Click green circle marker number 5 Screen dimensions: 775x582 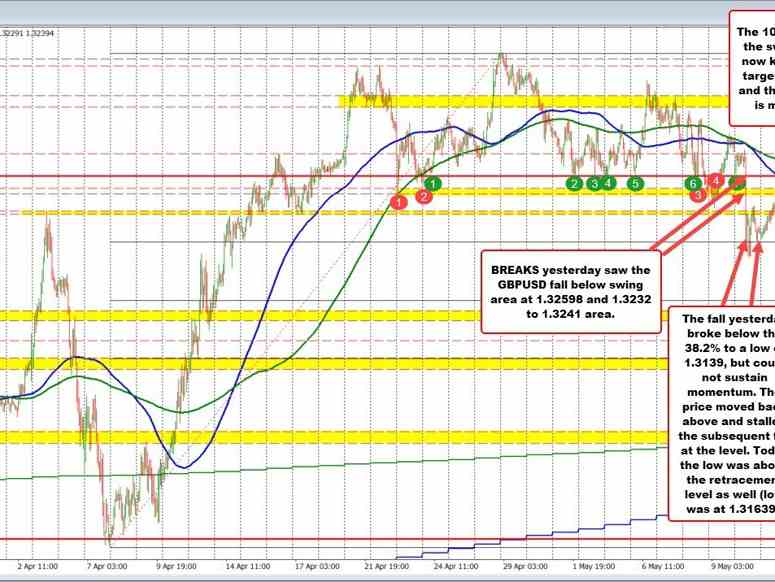click(x=635, y=183)
